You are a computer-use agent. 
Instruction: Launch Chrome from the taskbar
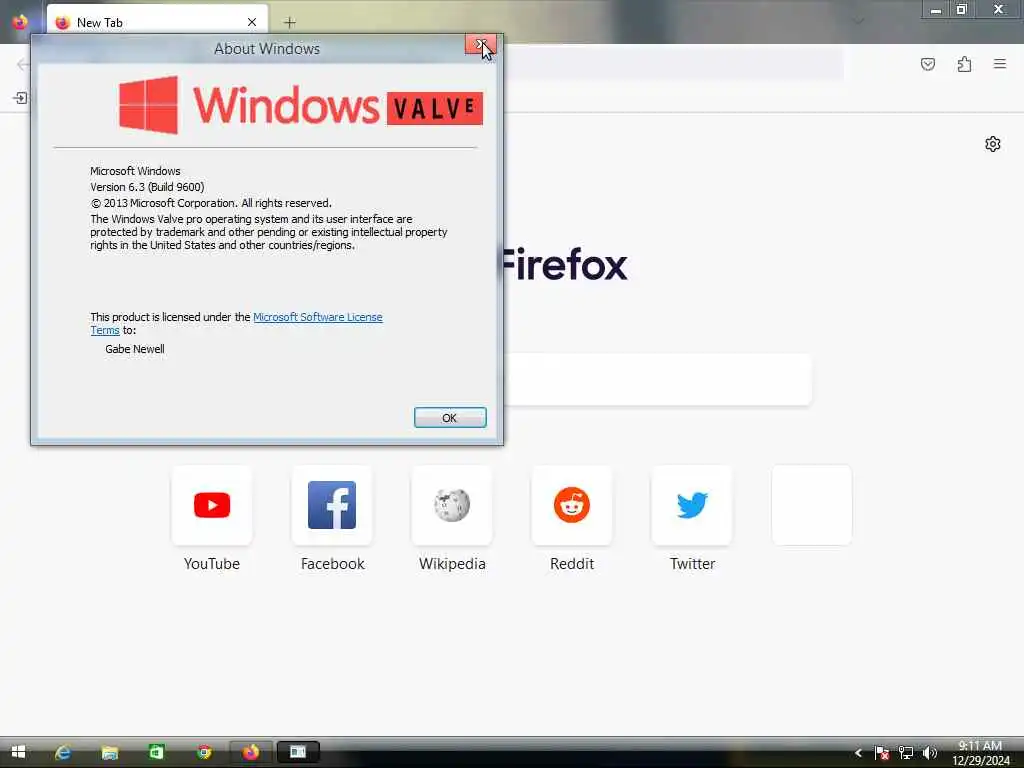pyautogui.click(x=204, y=752)
